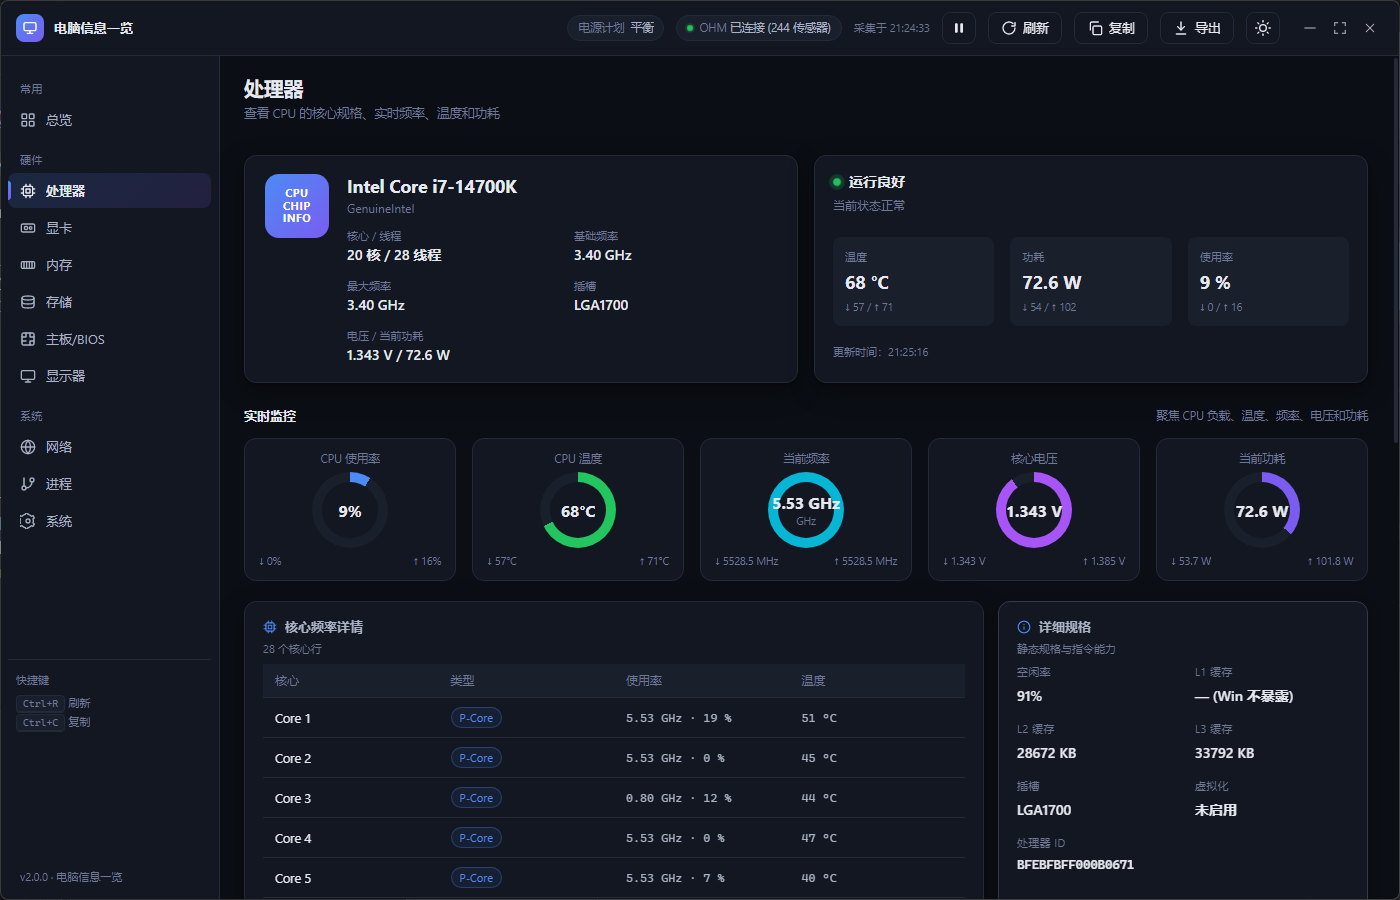Click the 采集于 21:24:33 timestamp

[x=891, y=28]
